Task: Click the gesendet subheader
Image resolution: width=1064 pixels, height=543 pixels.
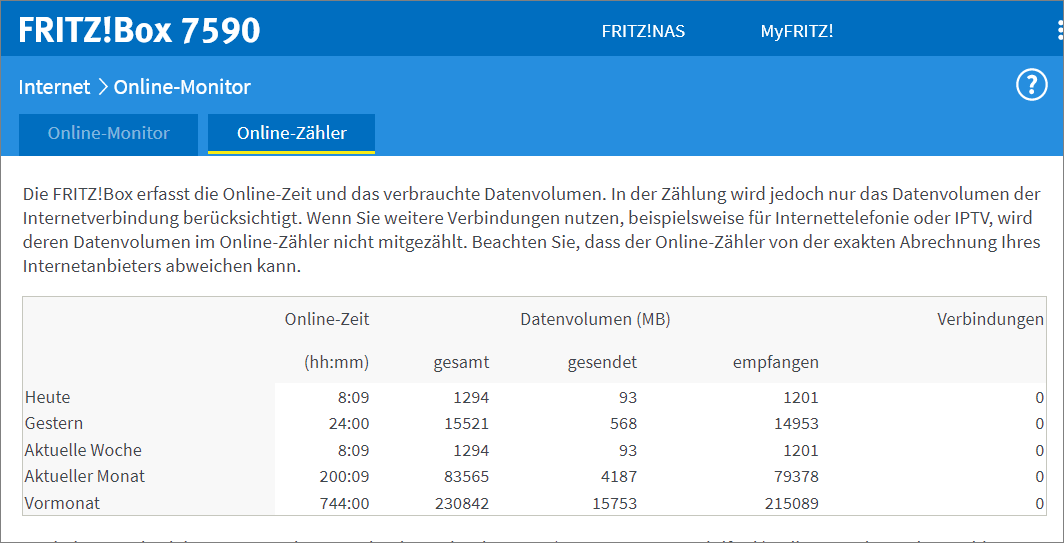Action: click(x=603, y=362)
